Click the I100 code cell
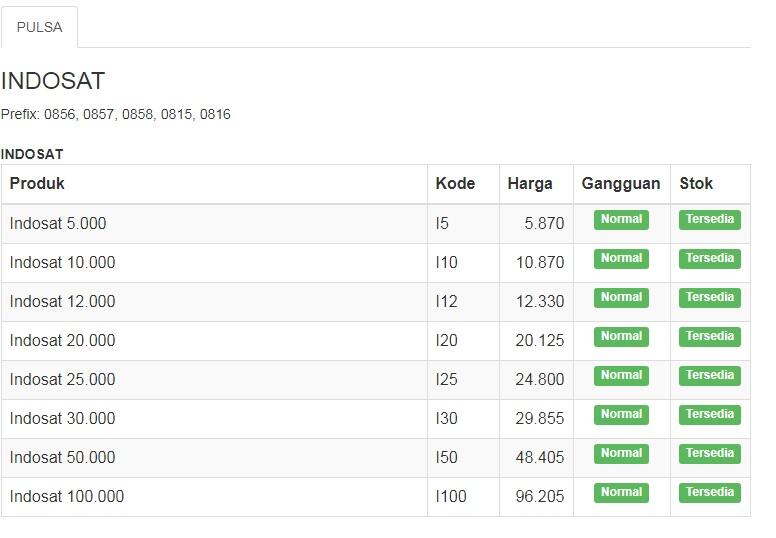776x538 pixels. coord(463,497)
